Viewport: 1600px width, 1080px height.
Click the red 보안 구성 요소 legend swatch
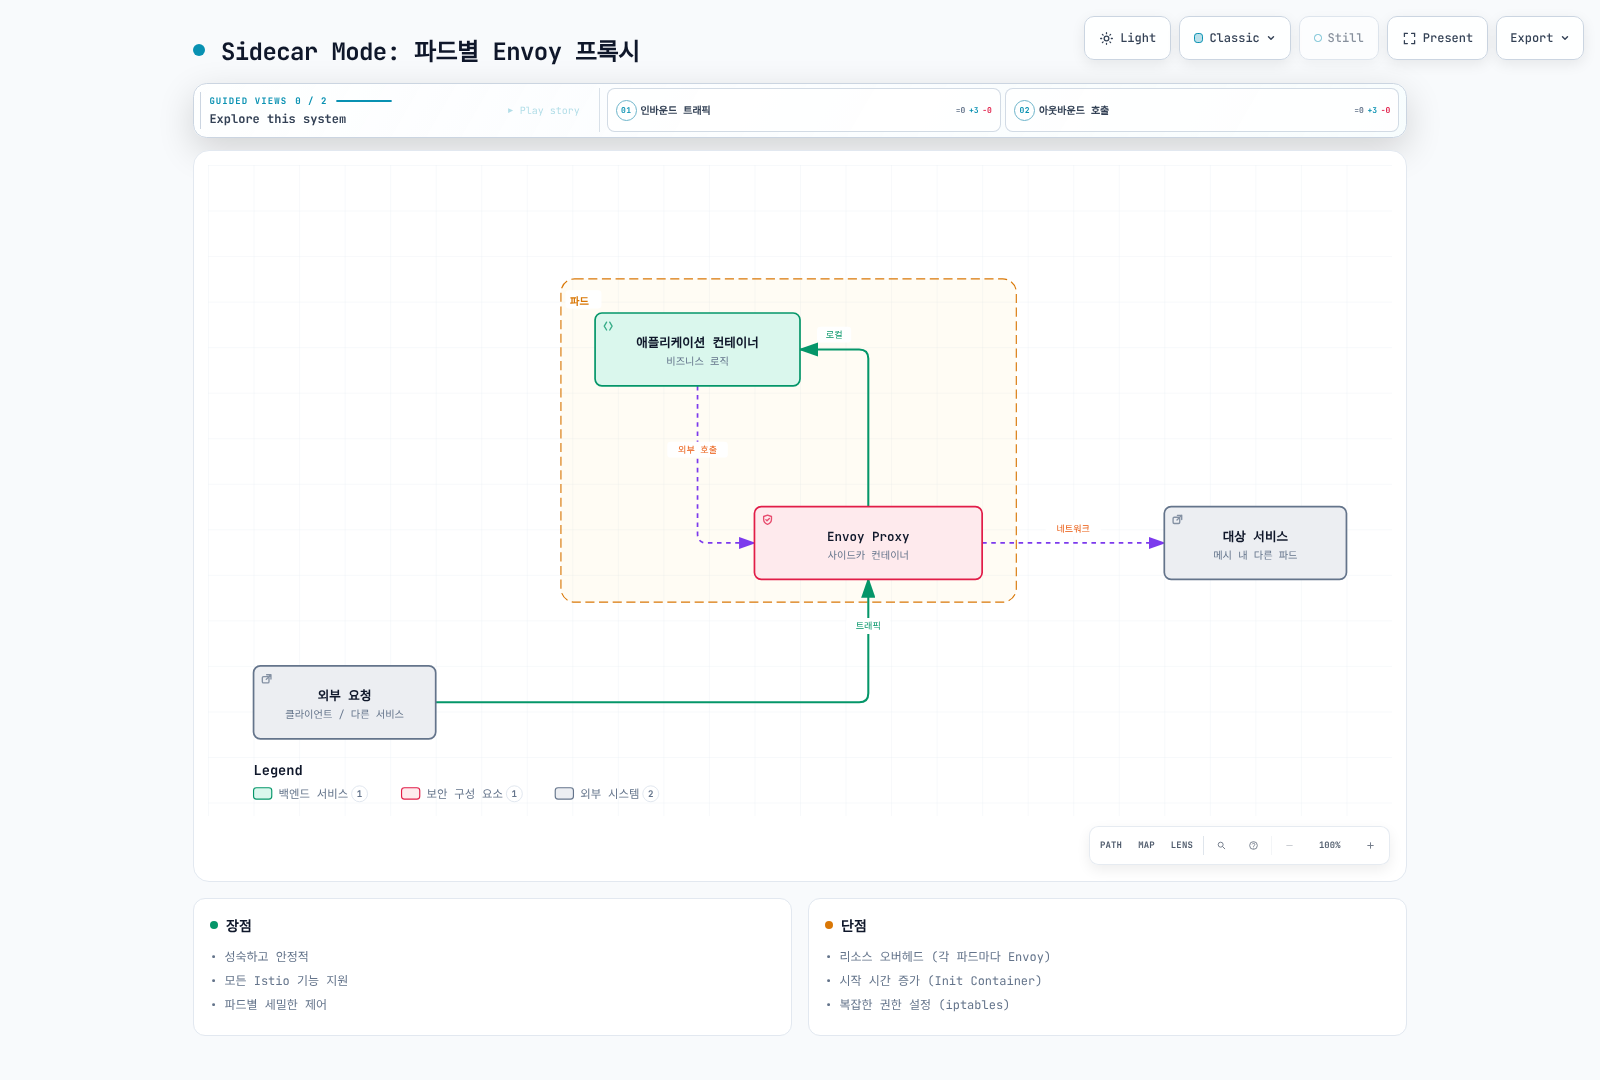click(411, 794)
